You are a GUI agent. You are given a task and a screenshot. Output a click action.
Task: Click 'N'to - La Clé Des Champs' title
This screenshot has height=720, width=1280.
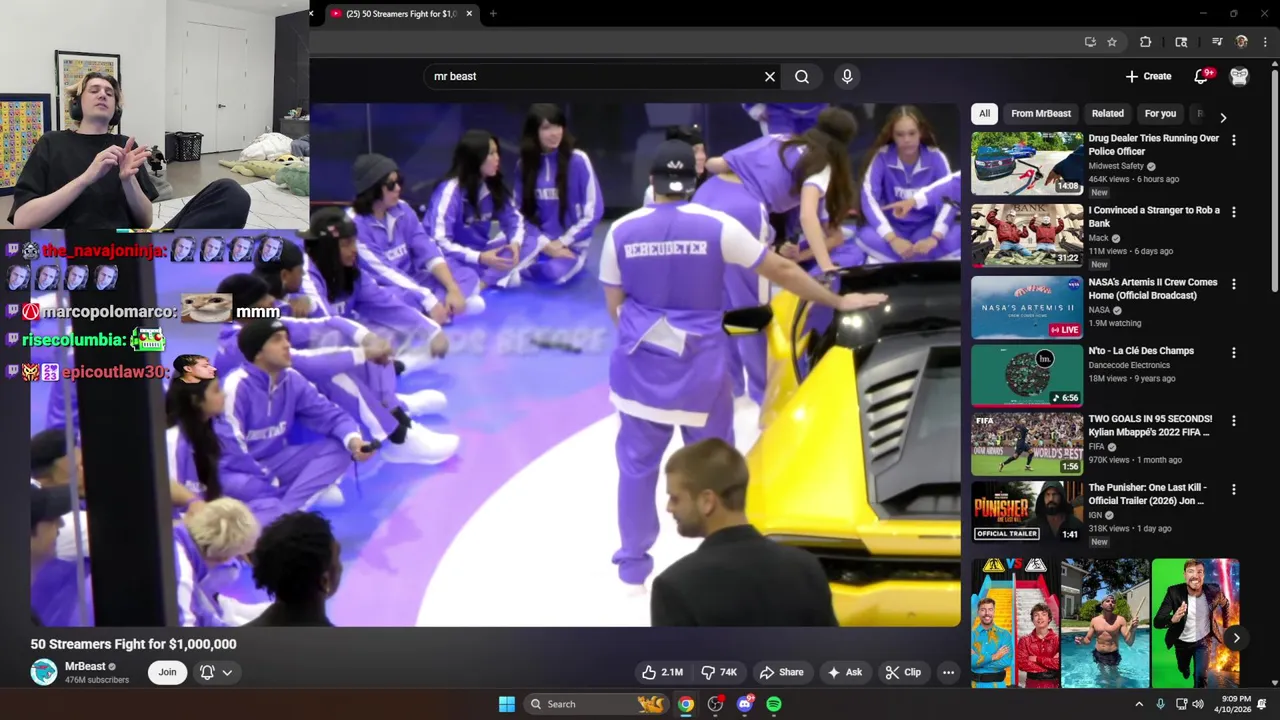[x=1141, y=351]
